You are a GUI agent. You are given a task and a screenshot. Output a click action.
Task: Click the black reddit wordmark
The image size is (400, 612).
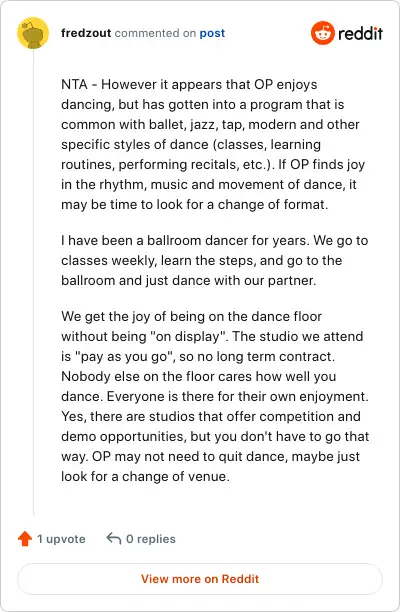(x=360, y=34)
